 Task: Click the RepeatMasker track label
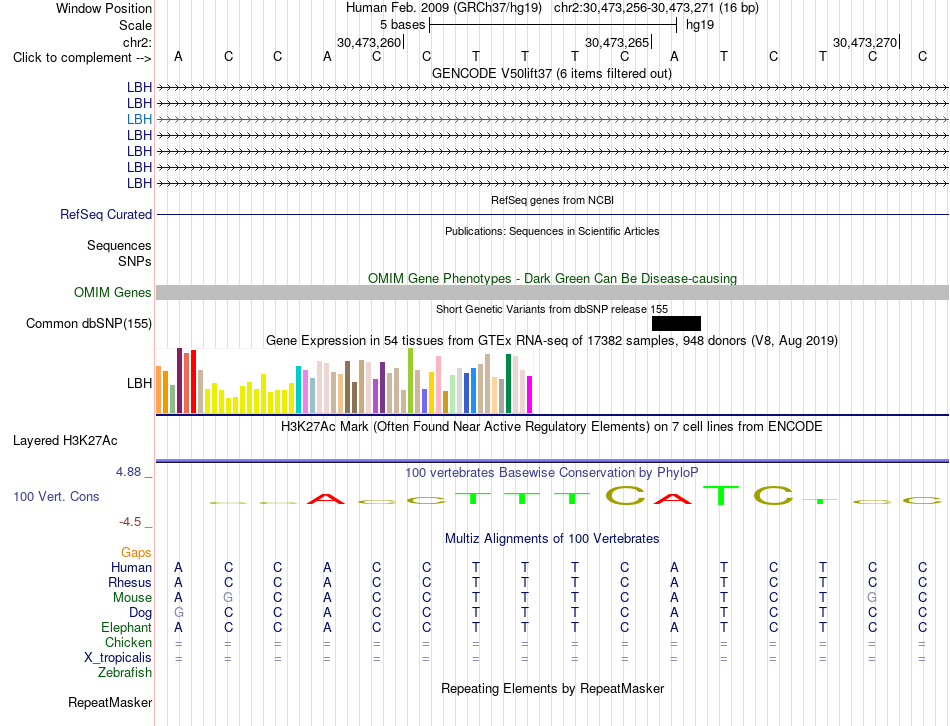tap(110, 702)
